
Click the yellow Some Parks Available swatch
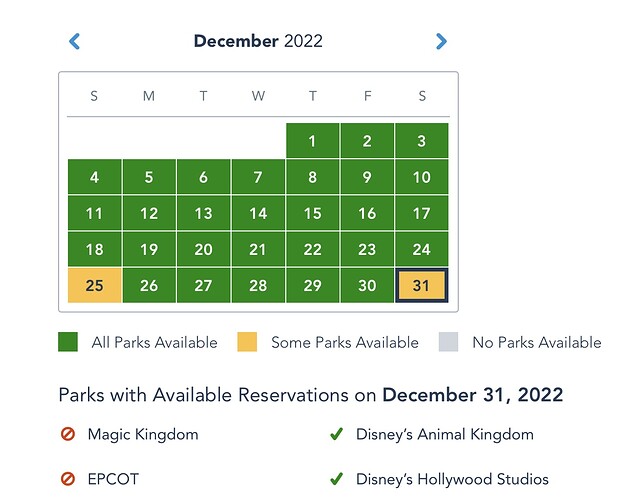247,342
